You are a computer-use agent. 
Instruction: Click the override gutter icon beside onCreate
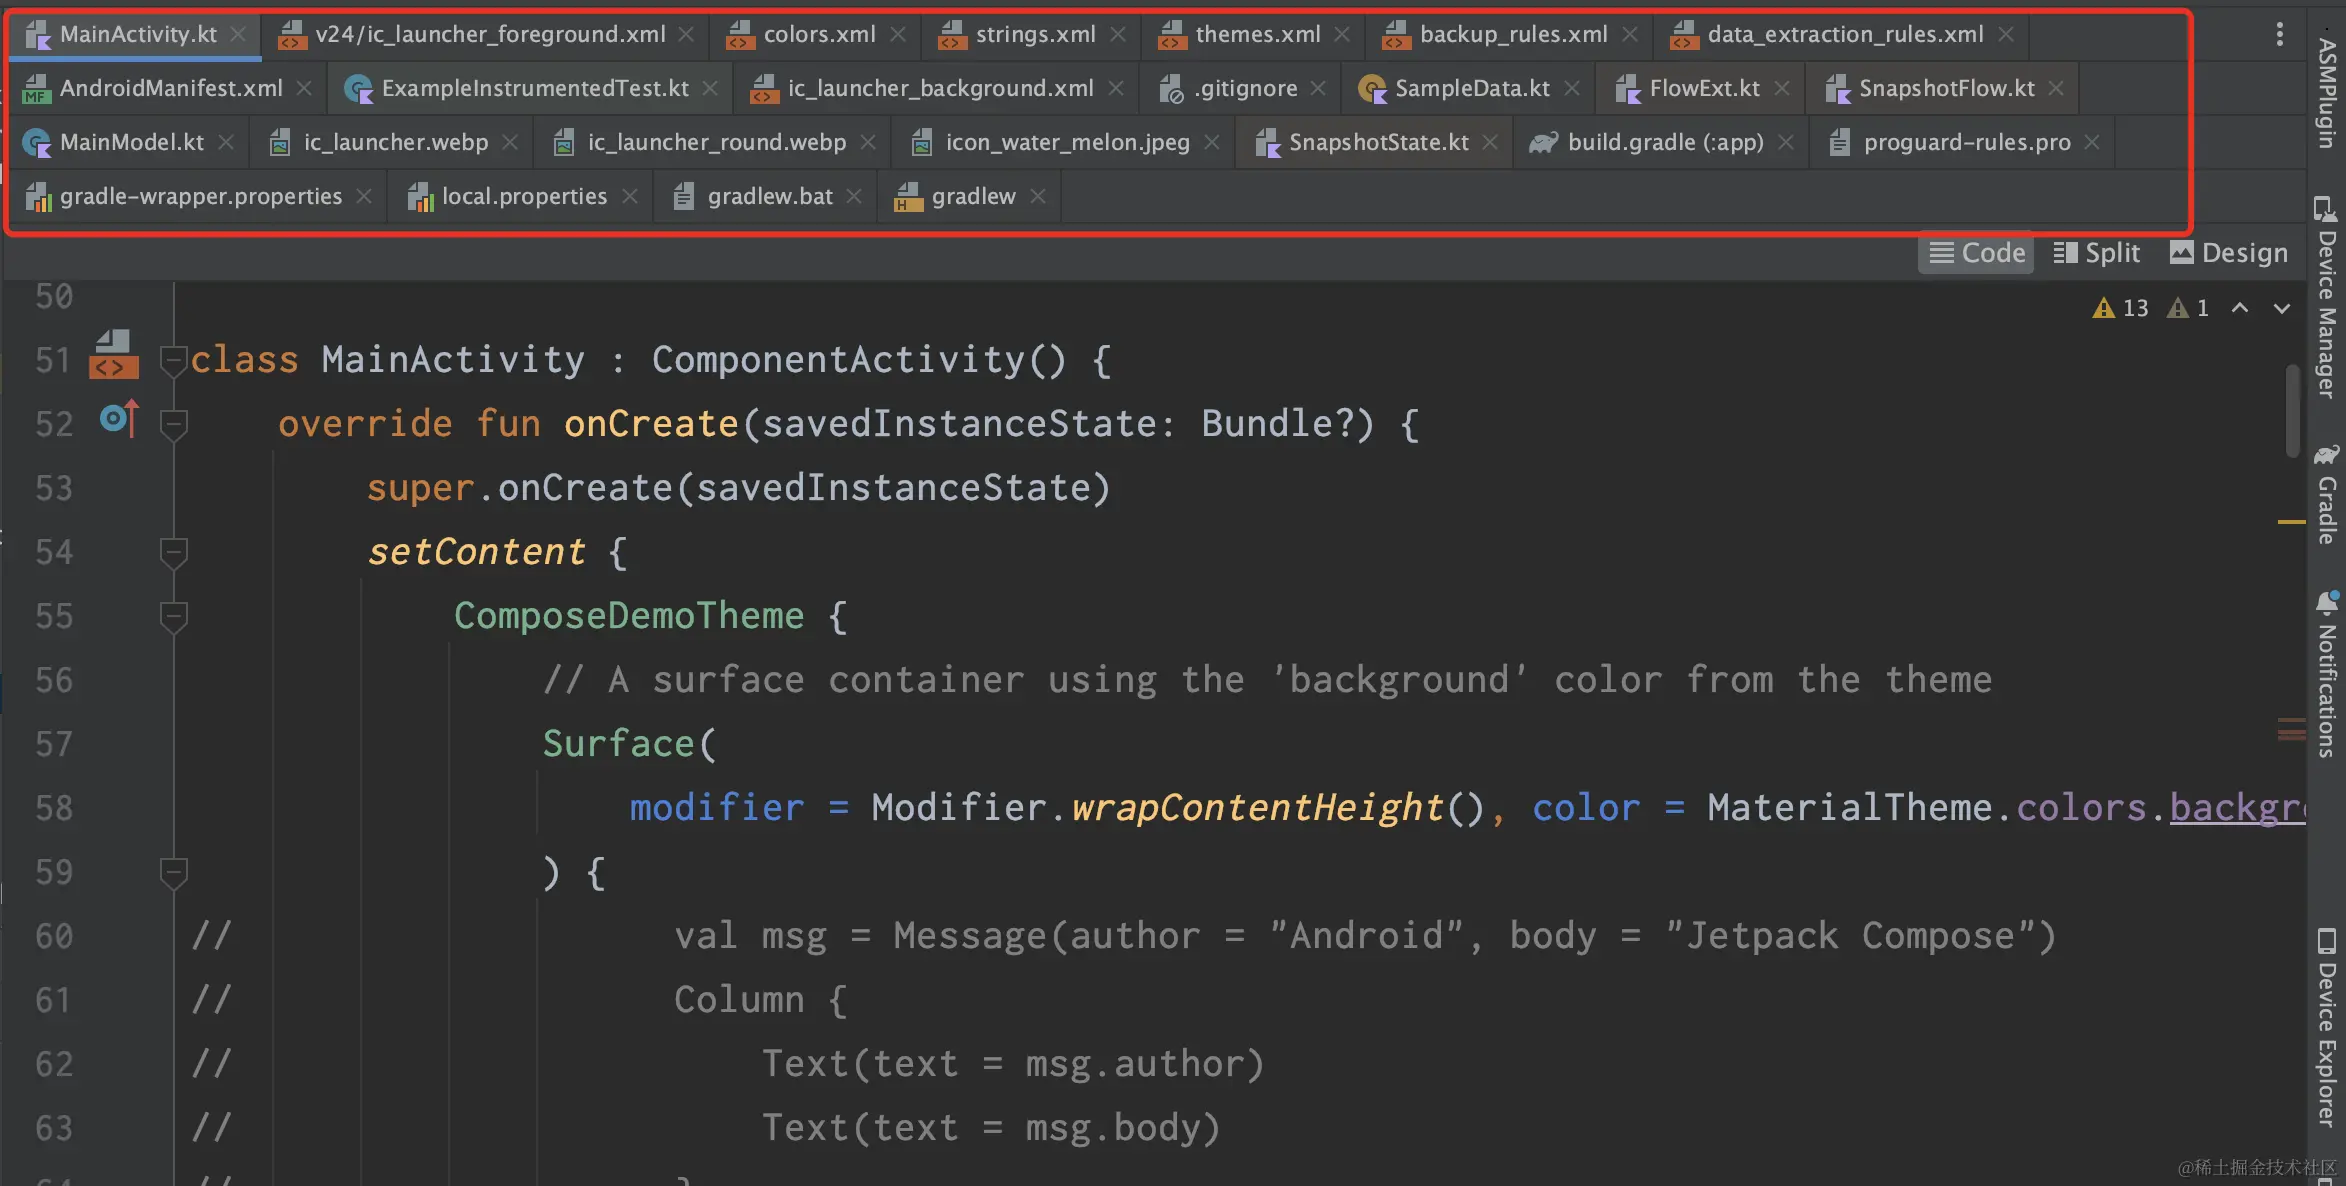(118, 418)
